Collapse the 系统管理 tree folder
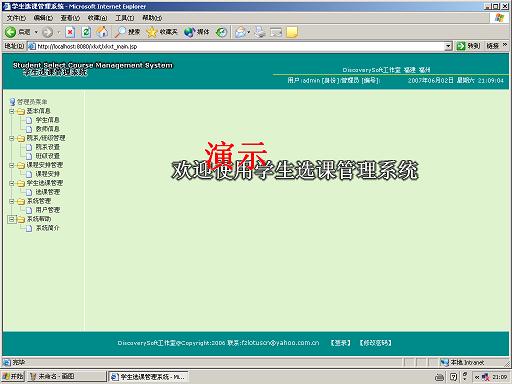 [12, 201]
